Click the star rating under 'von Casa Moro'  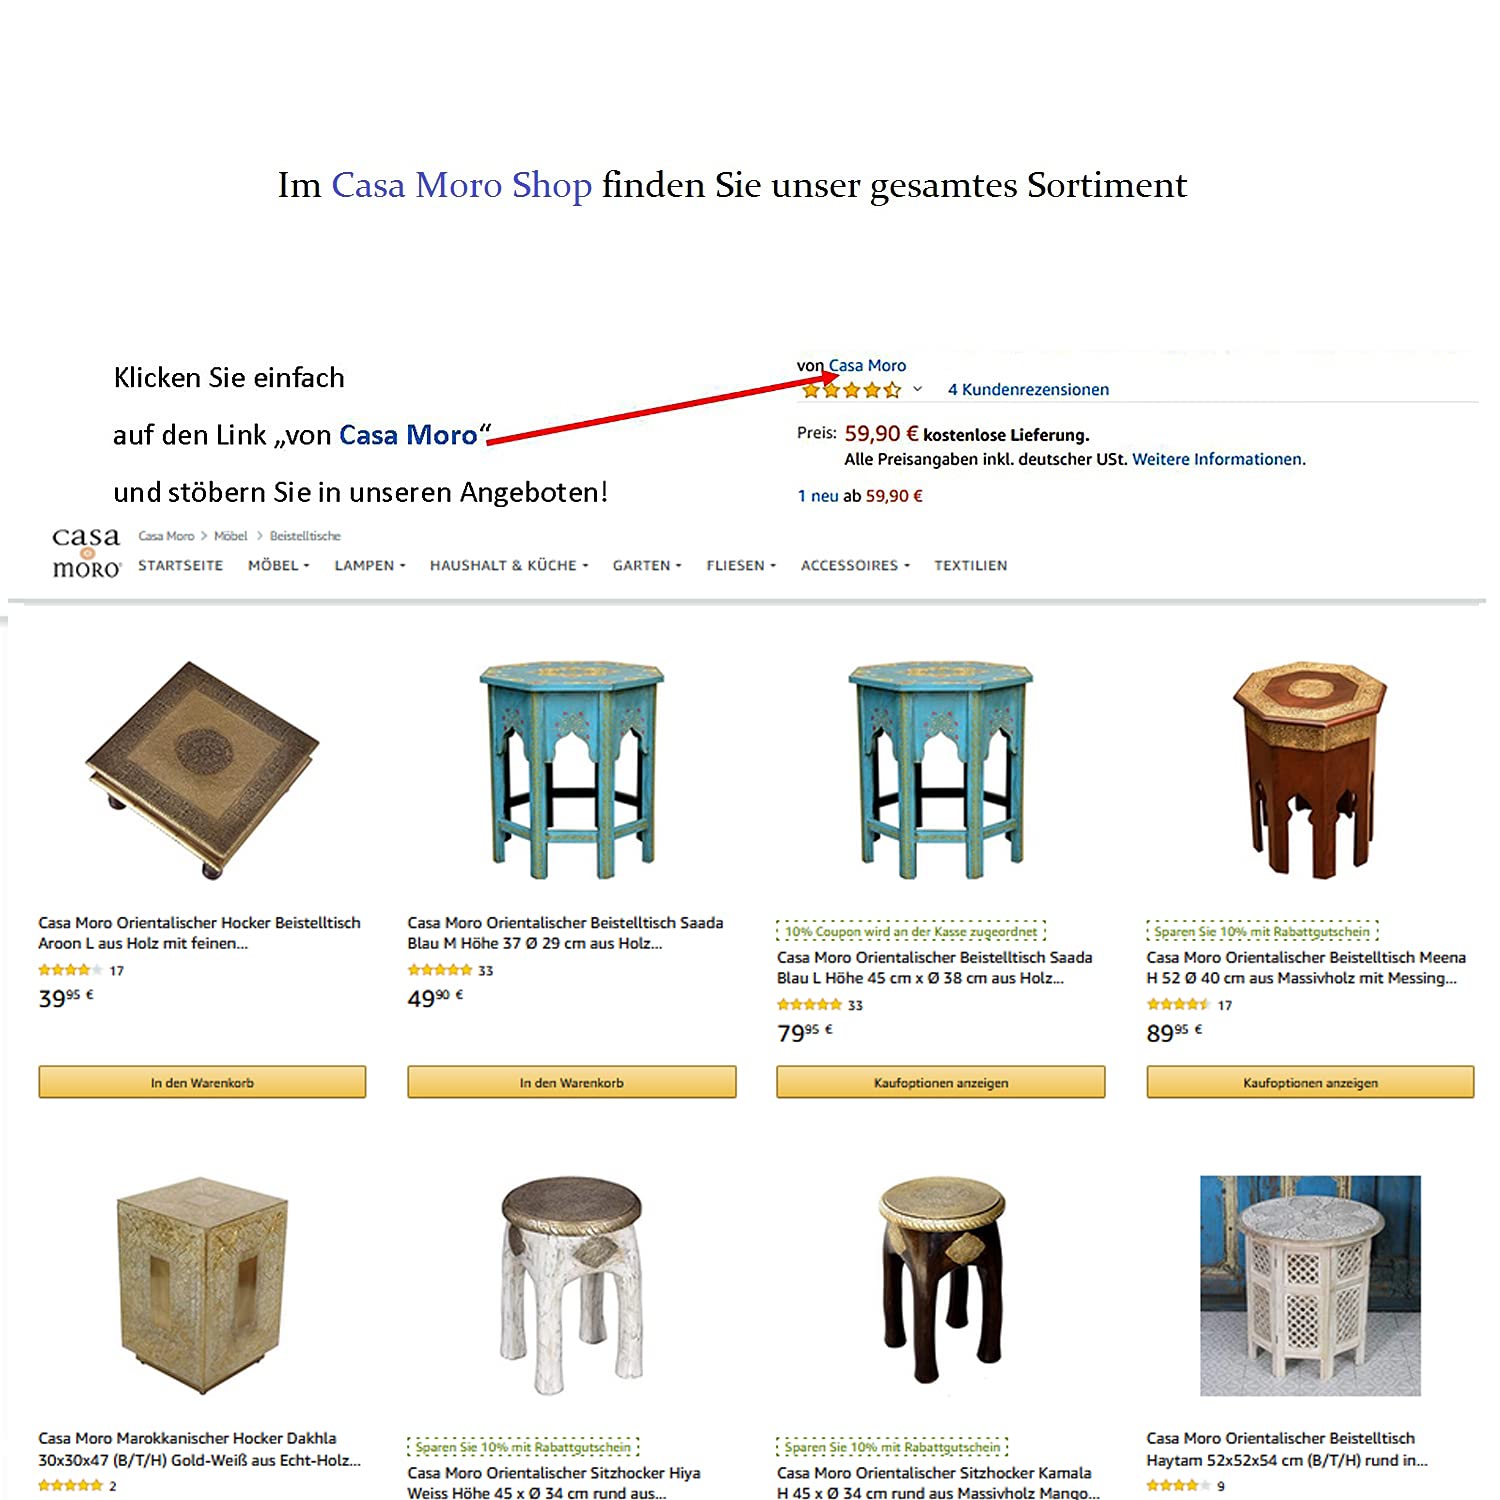(852, 390)
